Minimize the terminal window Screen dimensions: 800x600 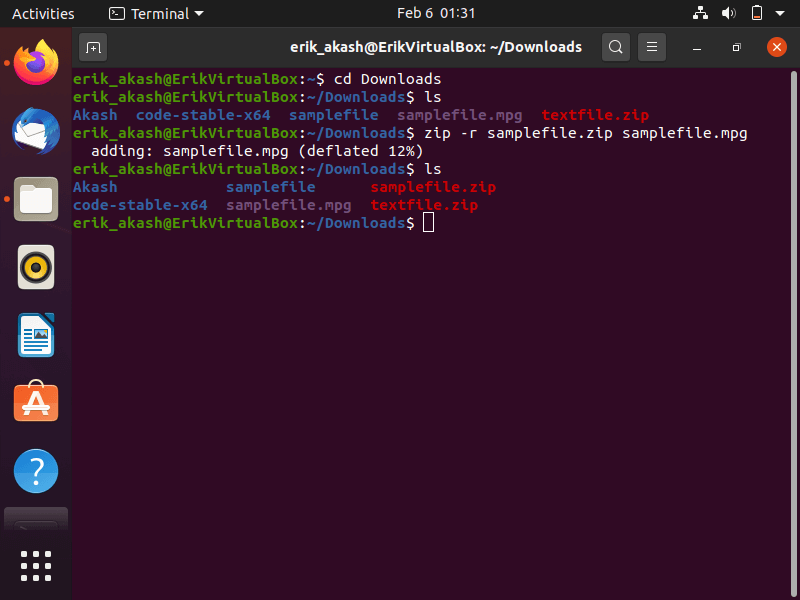[697, 48]
